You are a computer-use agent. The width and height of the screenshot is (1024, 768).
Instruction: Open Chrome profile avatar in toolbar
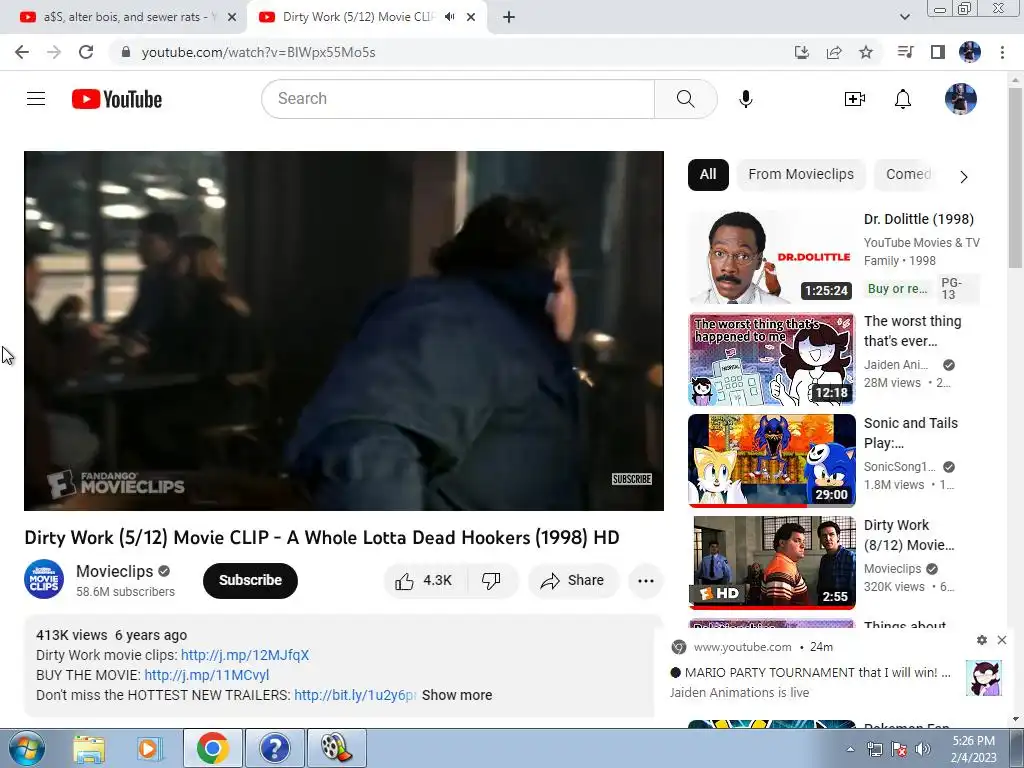coord(970,52)
